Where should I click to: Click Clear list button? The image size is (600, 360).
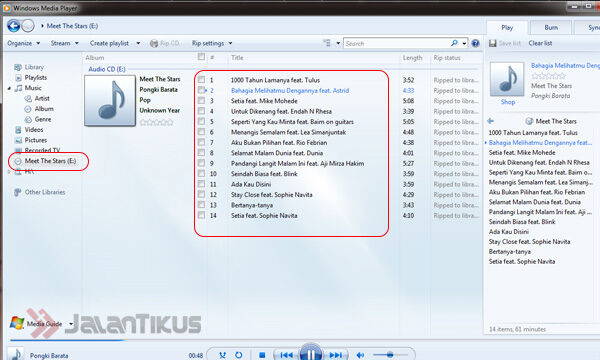pyautogui.click(x=540, y=43)
